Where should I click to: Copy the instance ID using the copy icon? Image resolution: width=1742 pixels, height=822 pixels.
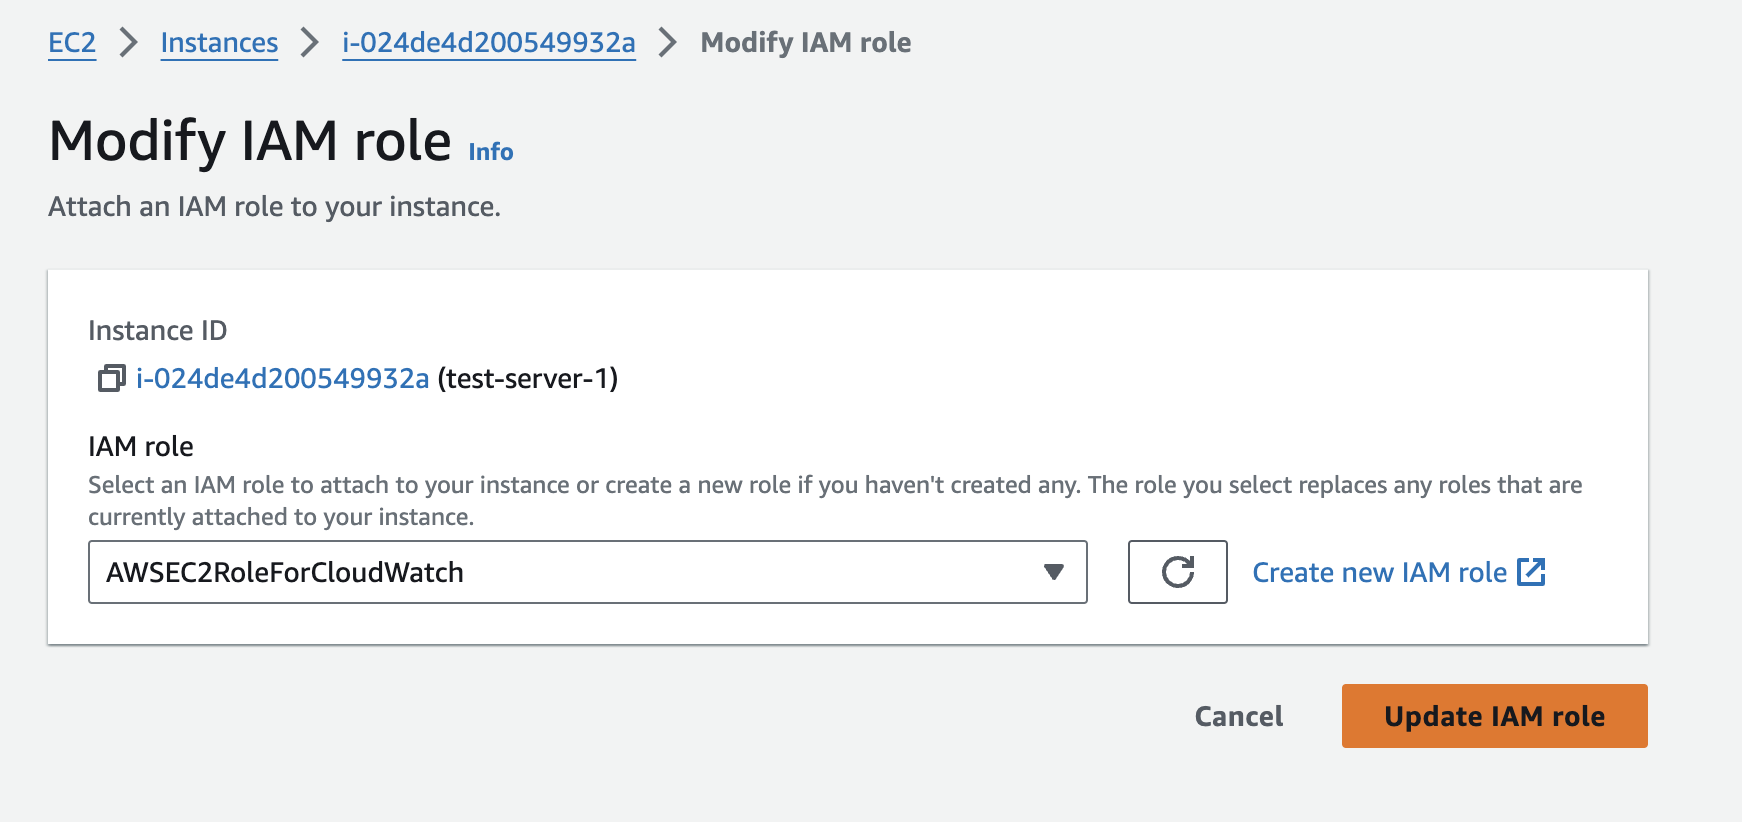pos(111,378)
